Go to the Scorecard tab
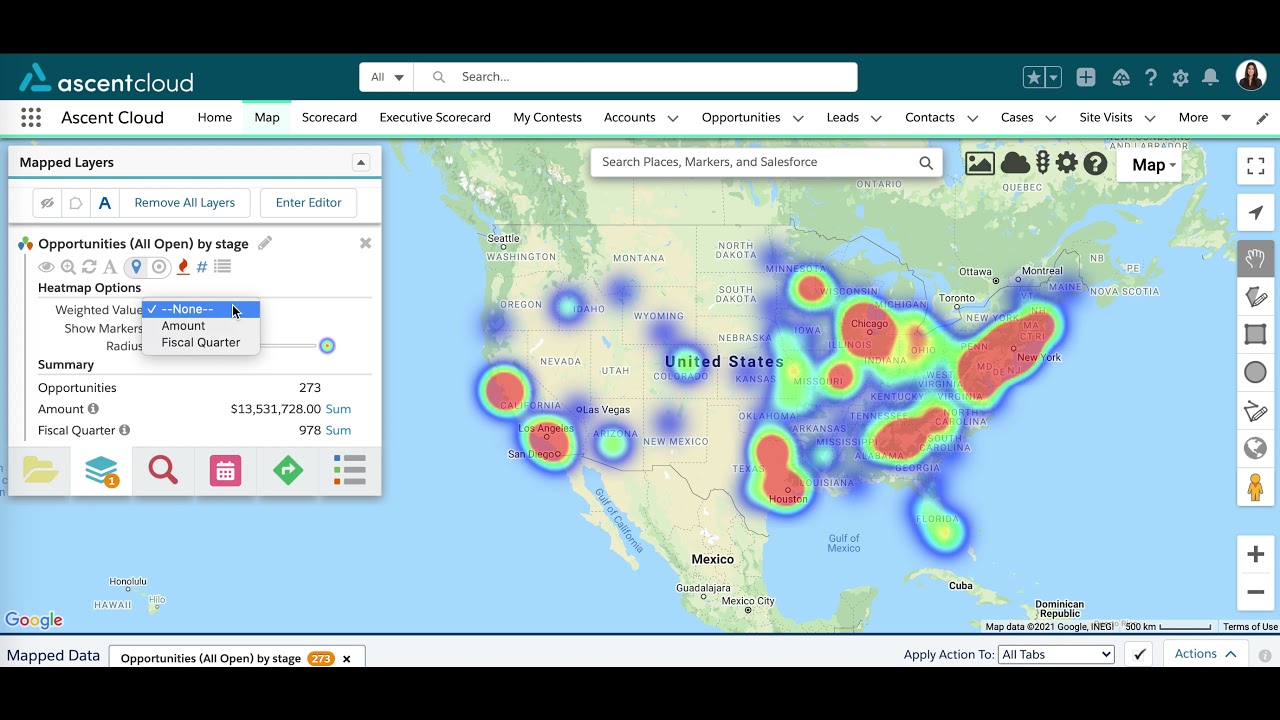The image size is (1280, 720). tap(329, 118)
